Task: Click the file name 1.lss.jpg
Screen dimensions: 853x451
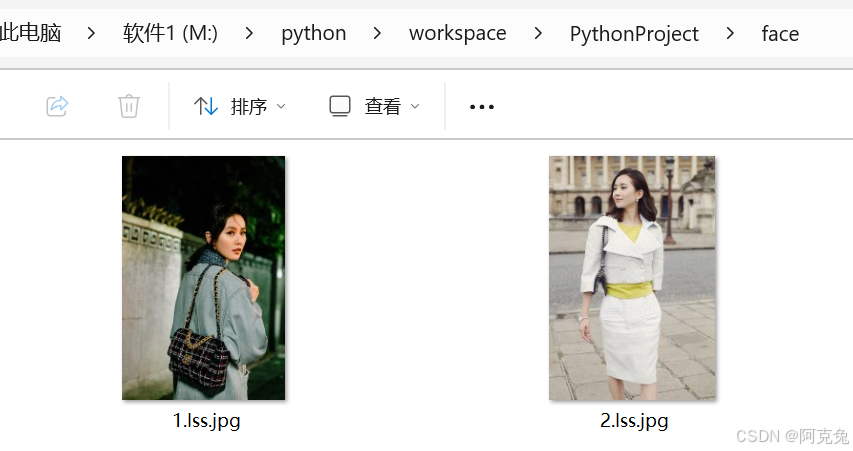Action: coord(206,421)
